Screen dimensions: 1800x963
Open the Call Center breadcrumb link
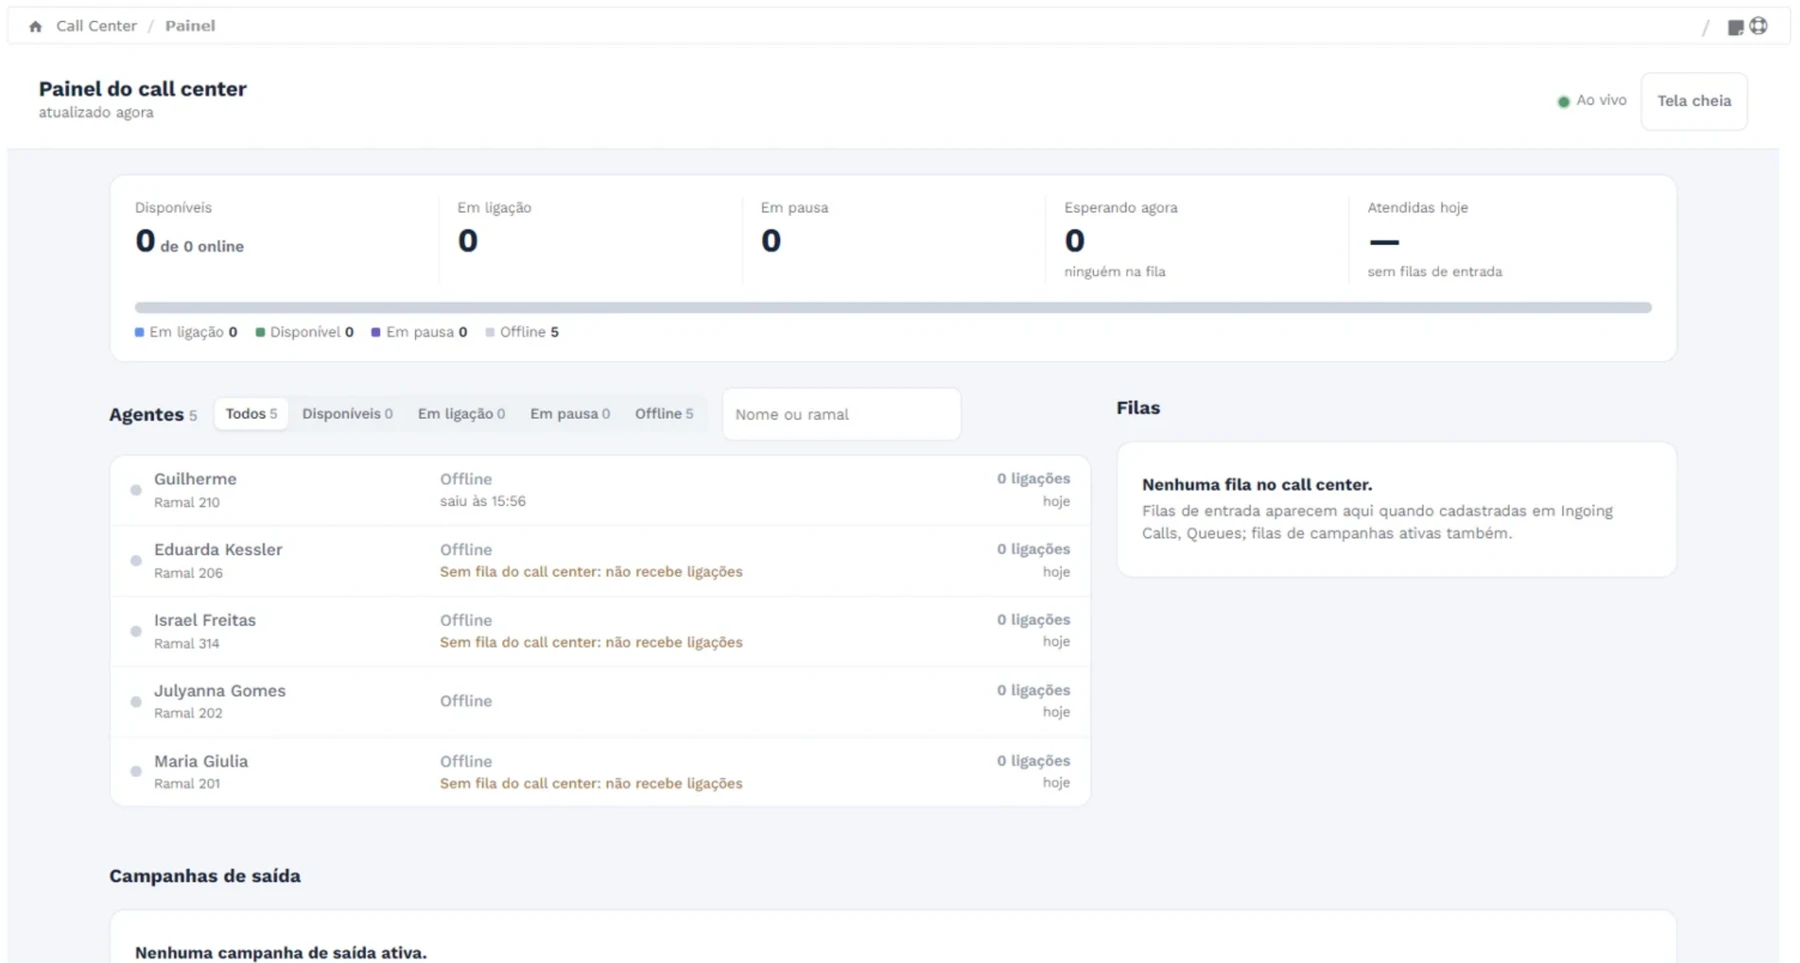click(96, 26)
